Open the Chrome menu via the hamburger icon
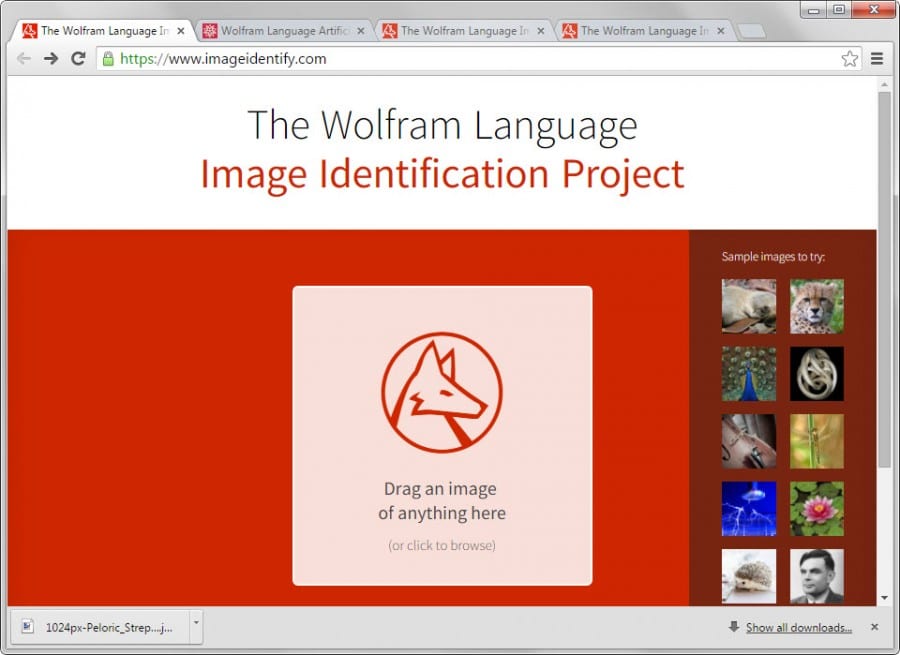The image size is (900, 655). click(877, 59)
